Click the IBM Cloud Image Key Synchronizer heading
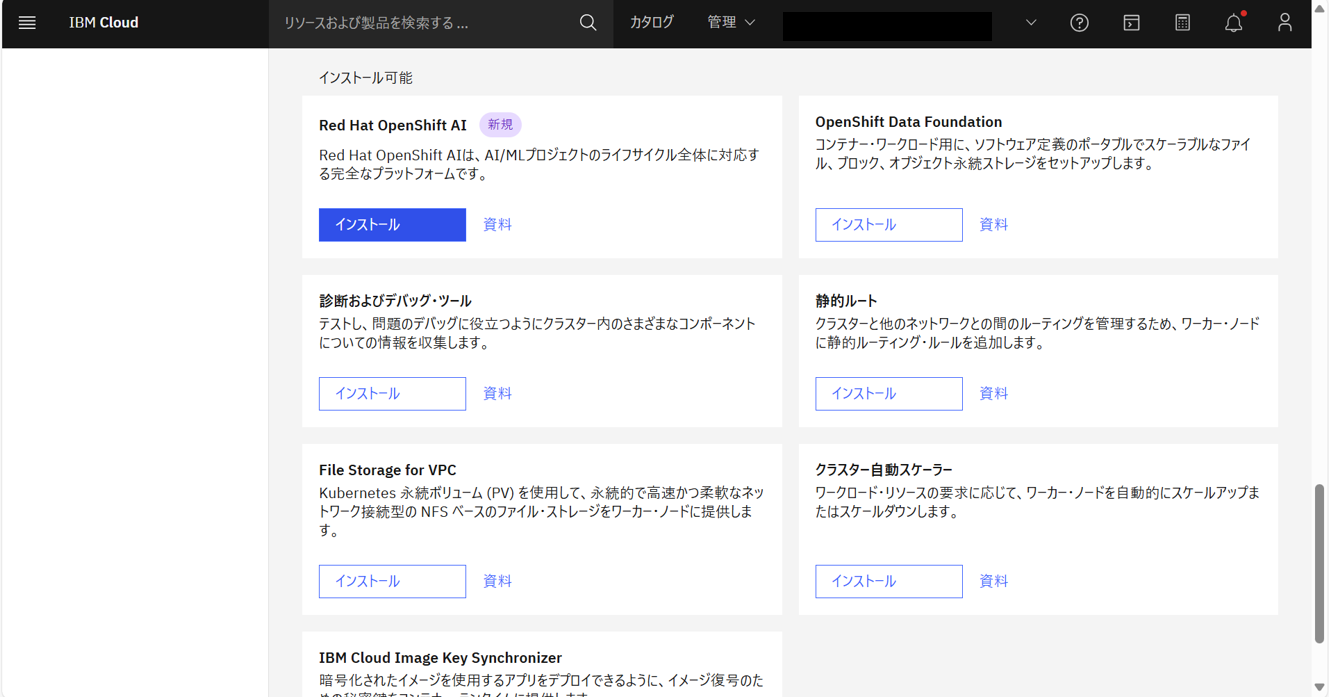 440,658
